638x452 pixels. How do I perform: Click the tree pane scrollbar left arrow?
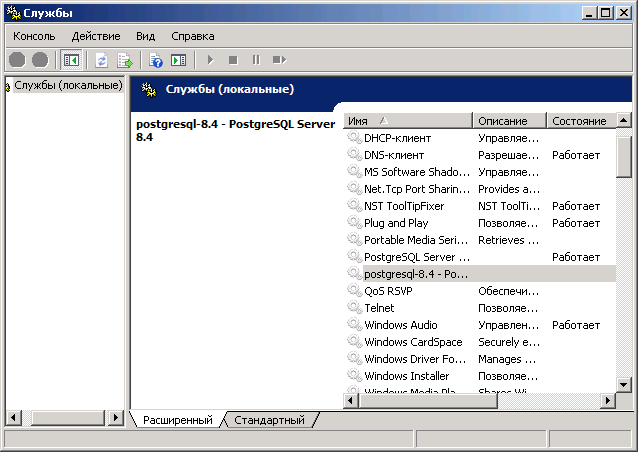14,417
